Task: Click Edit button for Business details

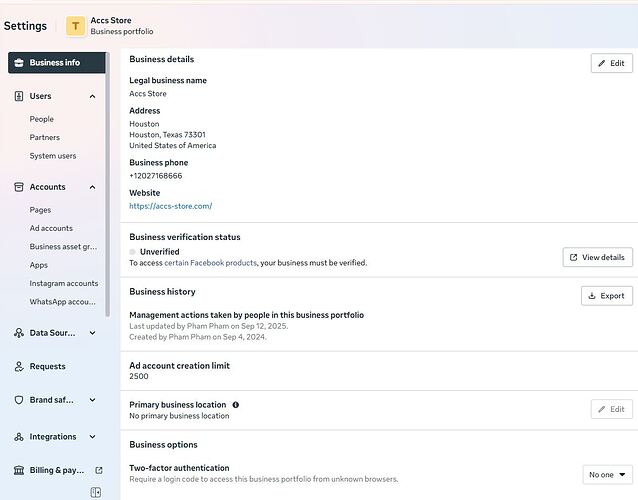Action: [611, 63]
